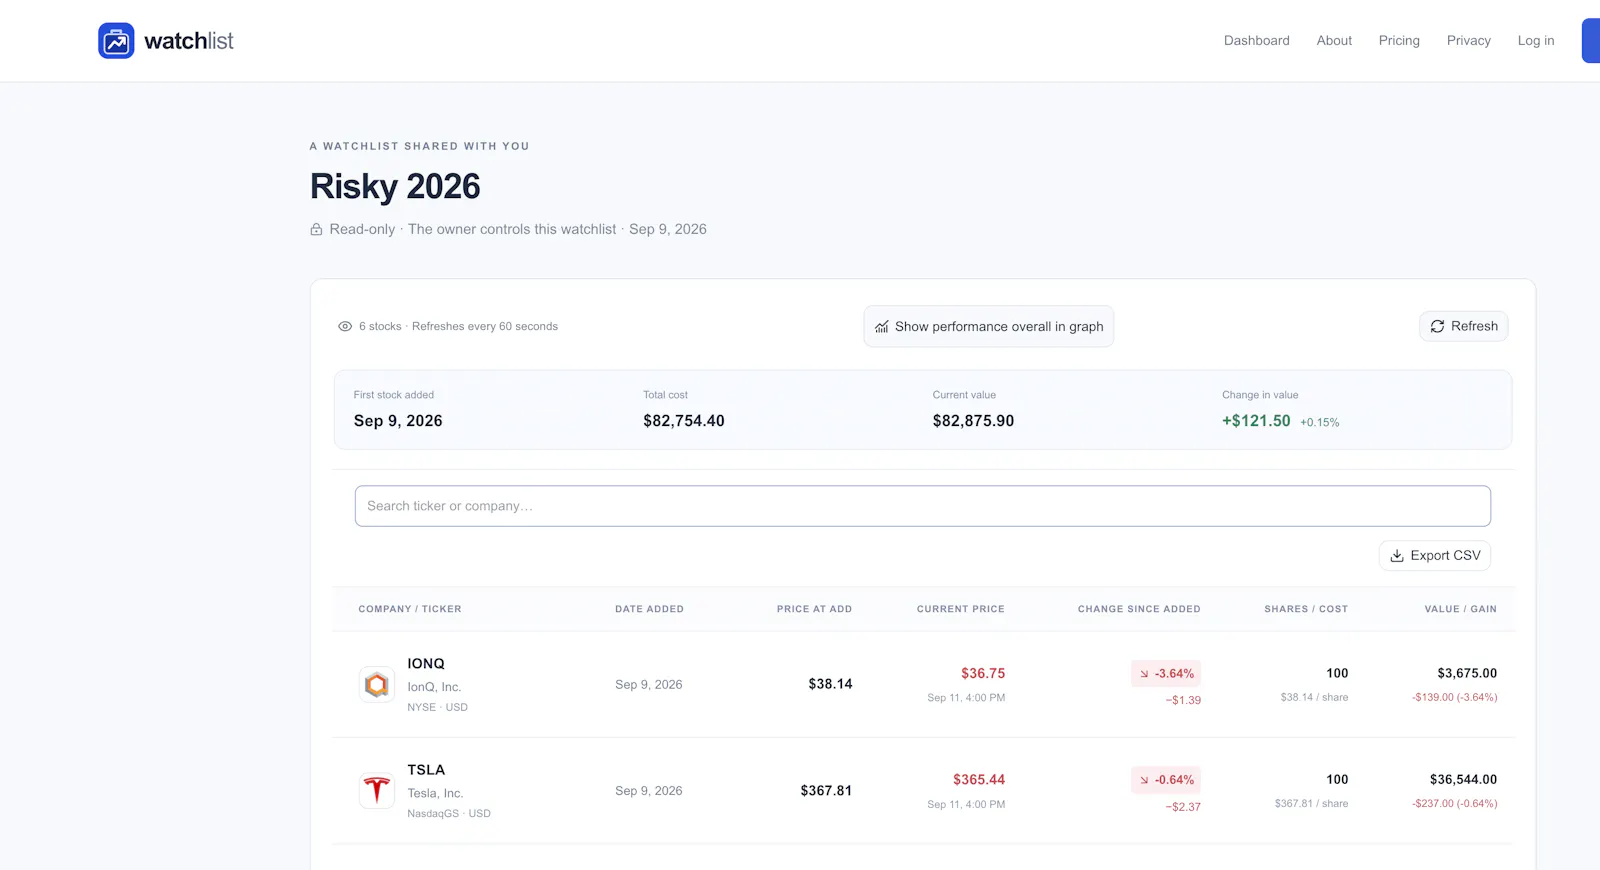The width and height of the screenshot is (1600, 870).
Task: Show performance overall in graph
Action: point(989,327)
